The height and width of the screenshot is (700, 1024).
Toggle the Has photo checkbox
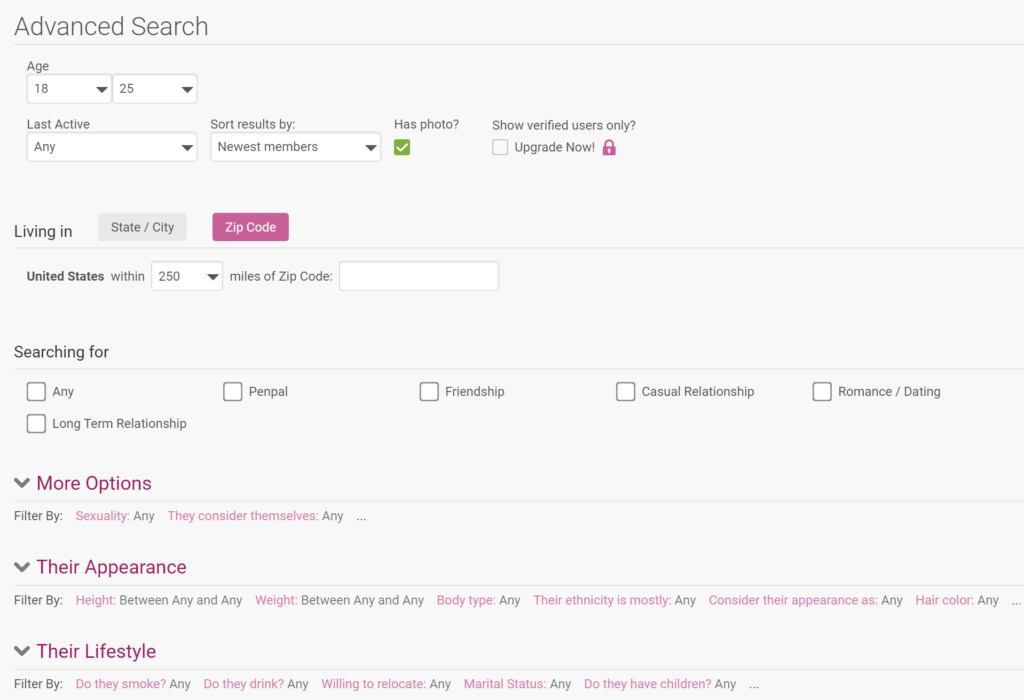coord(402,148)
